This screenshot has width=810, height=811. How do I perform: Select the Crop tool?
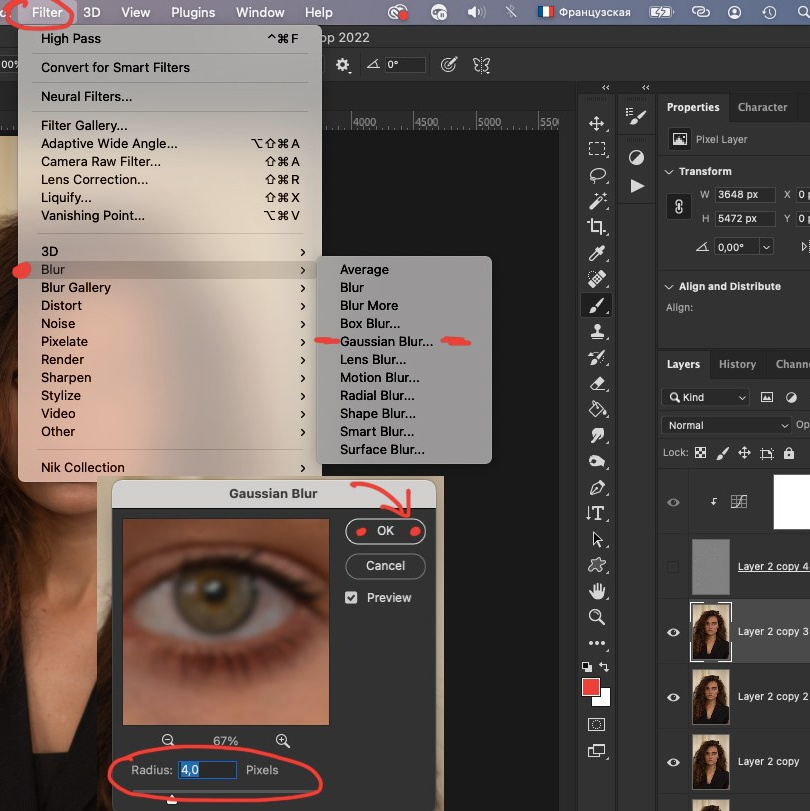(x=597, y=227)
